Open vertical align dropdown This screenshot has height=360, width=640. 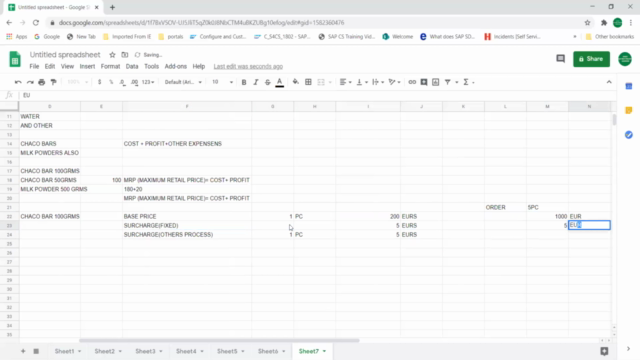coord(362,82)
